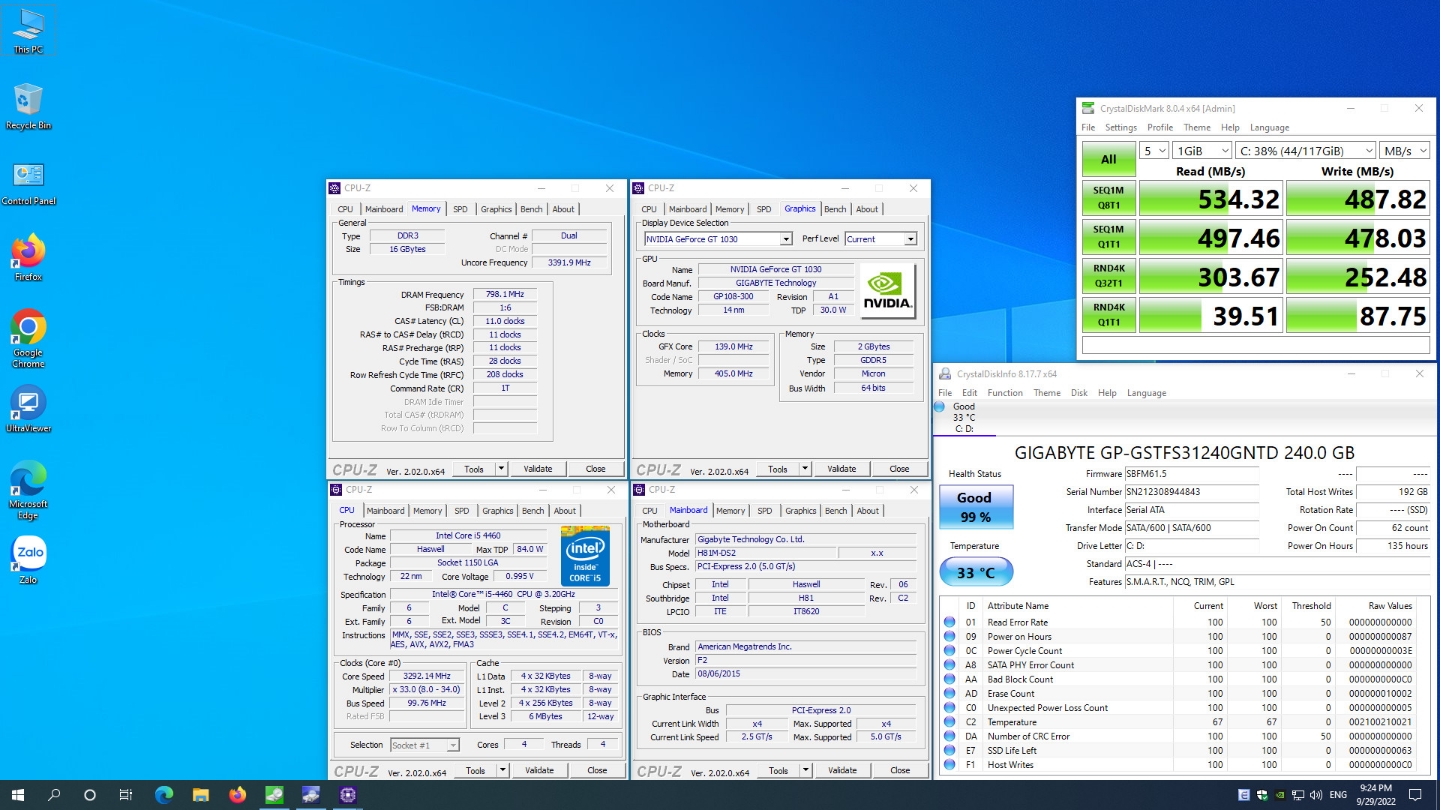Select the UltraViewer desktop shortcut
1440x810 pixels.
click(28, 410)
